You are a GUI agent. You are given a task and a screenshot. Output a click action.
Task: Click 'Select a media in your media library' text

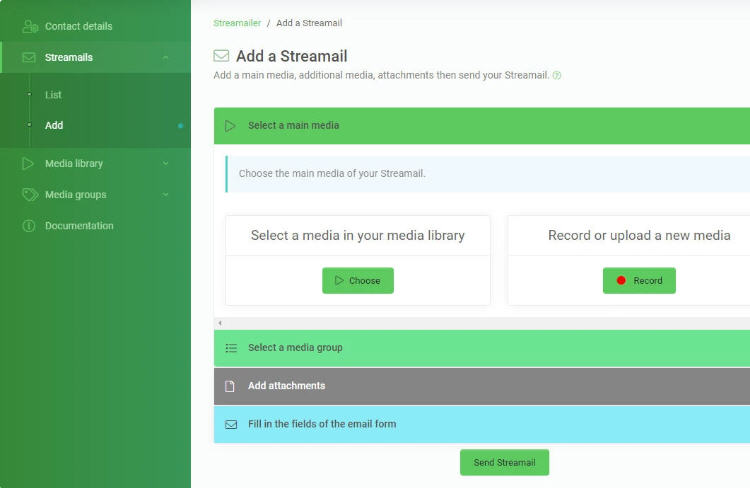[358, 235]
